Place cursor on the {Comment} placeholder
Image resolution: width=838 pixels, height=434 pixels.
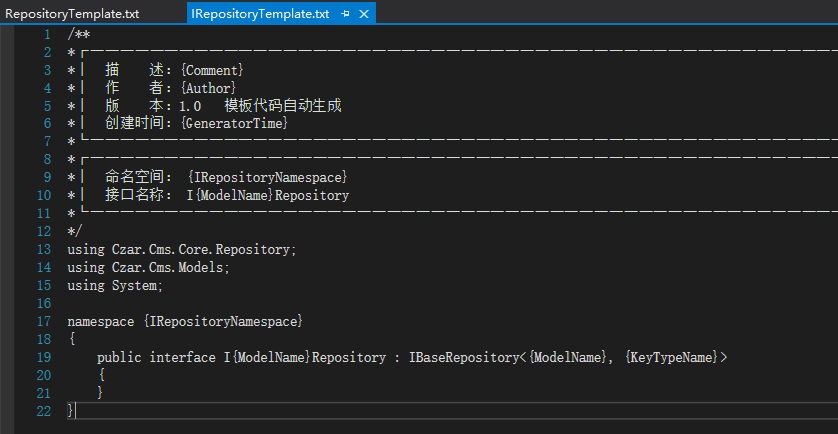coord(211,69)
